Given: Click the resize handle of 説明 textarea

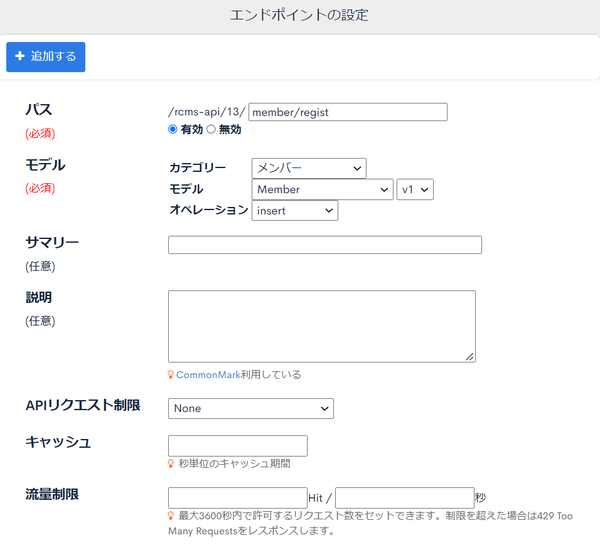Looking at the screenshot, I should [470, 357].
